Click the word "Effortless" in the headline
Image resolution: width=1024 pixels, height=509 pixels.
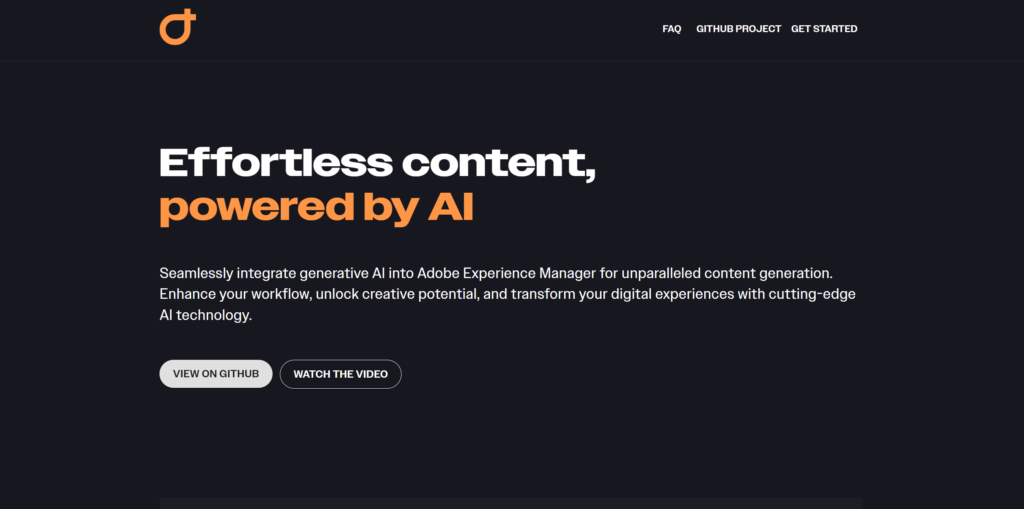[x=274, y=162]
